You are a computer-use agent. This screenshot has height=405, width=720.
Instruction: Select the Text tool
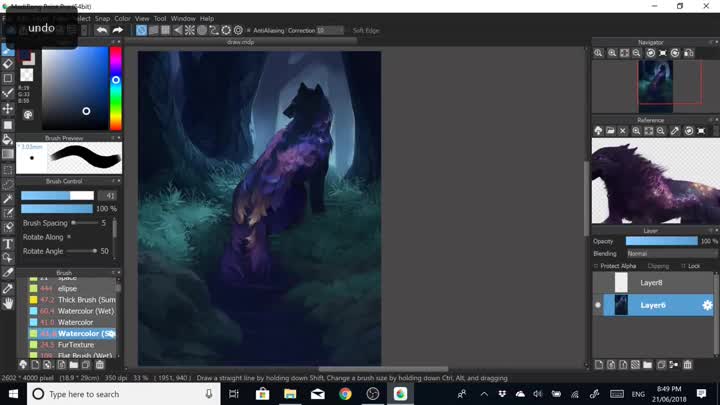coord(8,243)
